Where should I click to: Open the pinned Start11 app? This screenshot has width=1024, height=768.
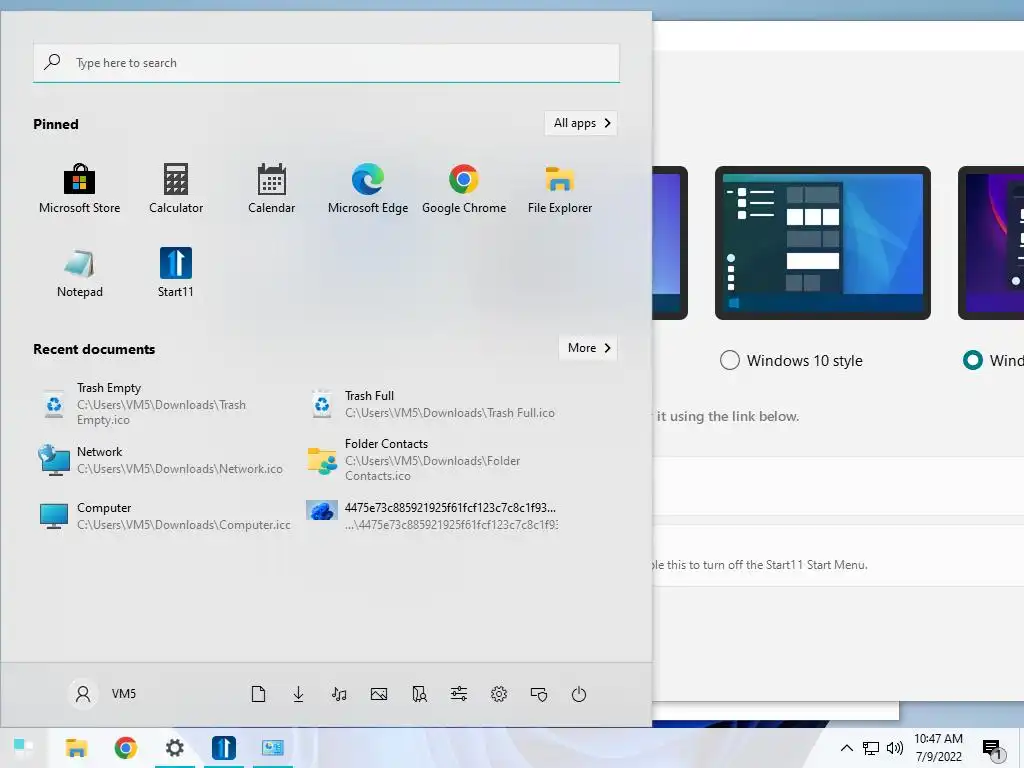click(x=176, y=273)
